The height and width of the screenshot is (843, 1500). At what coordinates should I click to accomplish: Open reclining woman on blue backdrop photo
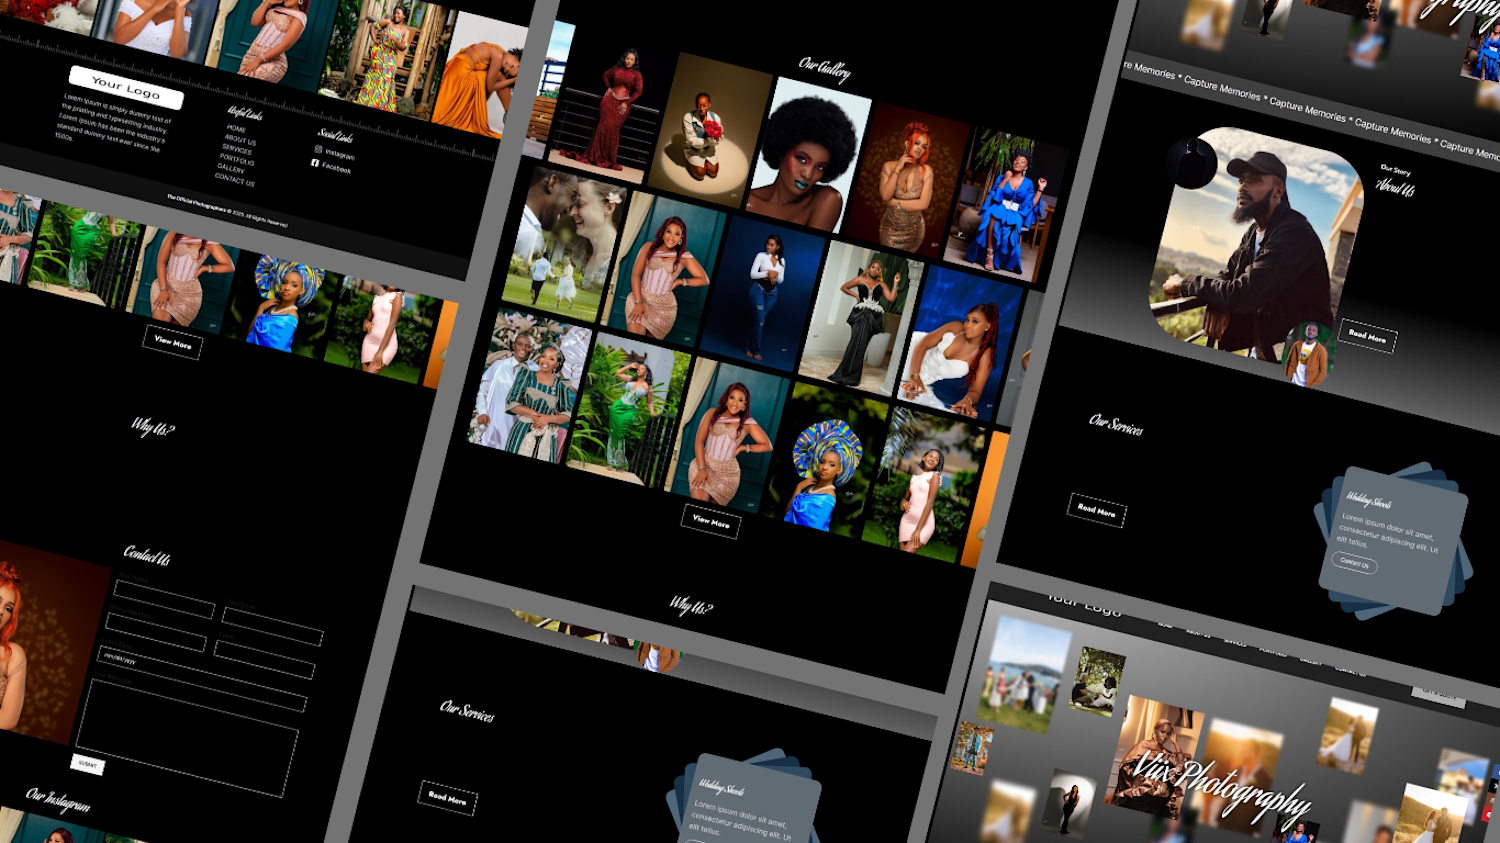(960, 343)
